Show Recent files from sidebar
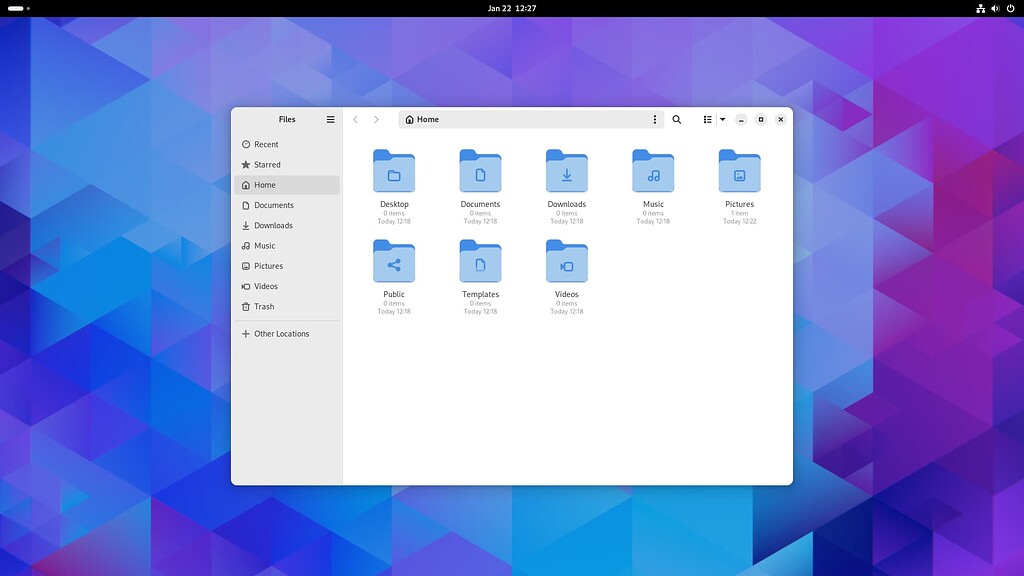This screenshot has width=1024, height=576. pyautogui.click(x=266, y=144)
